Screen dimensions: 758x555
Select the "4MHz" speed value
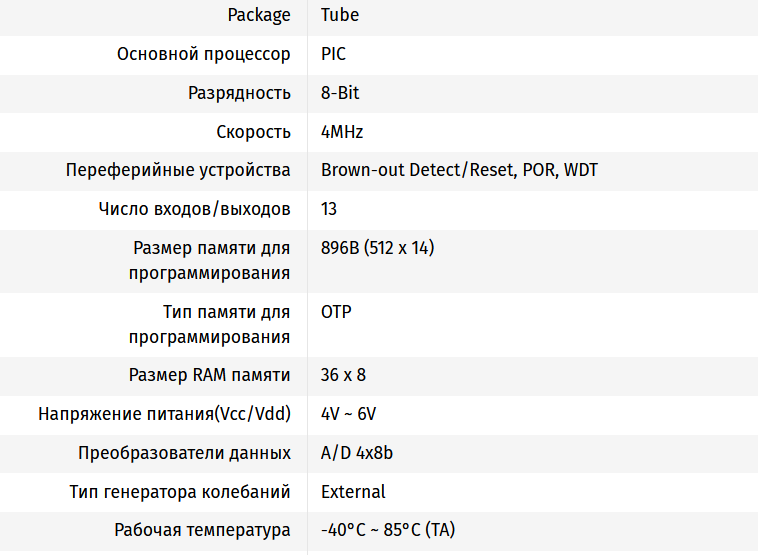click(x=342, y=132)
